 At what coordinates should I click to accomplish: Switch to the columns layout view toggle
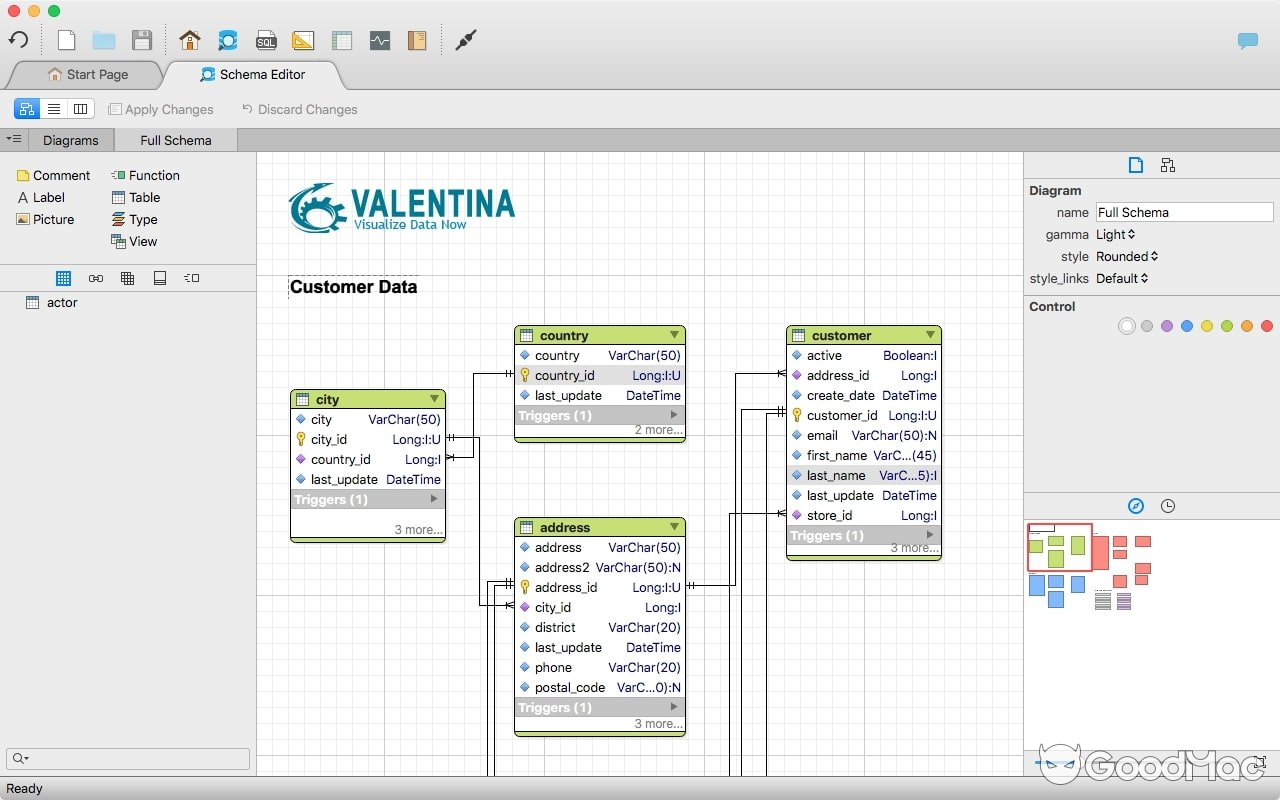[81, 109]
